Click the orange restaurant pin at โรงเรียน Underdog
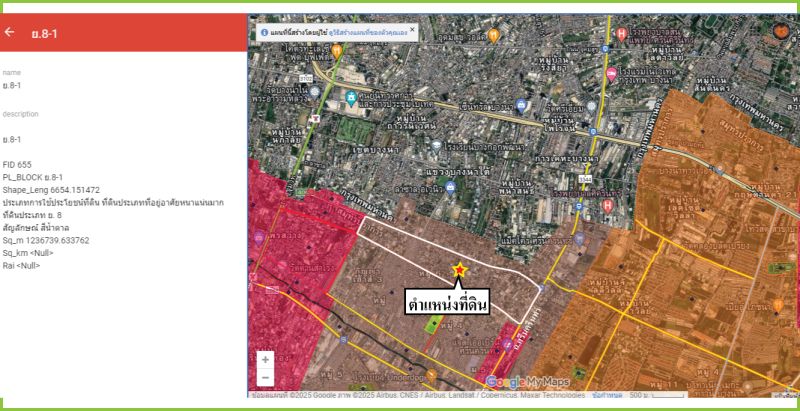This screenshot has height=411, width=800. pos(432,376)
